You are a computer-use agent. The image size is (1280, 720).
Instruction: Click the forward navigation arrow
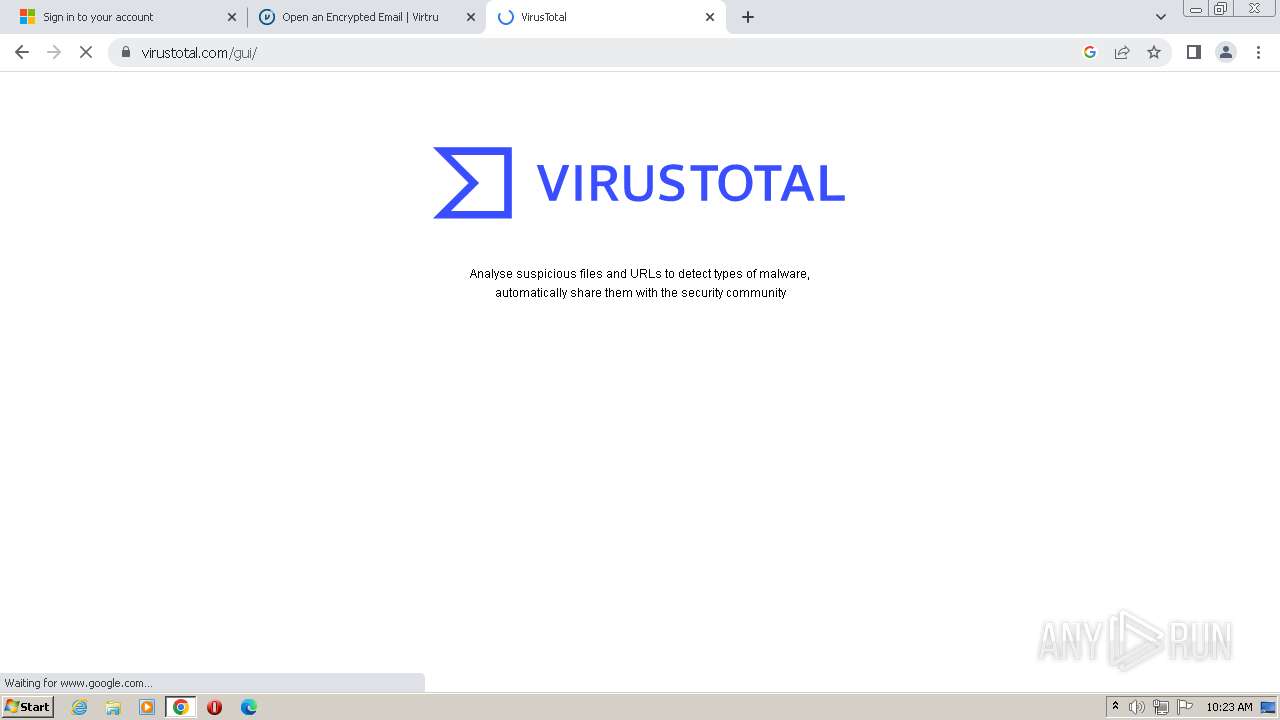tap(54, 52)
